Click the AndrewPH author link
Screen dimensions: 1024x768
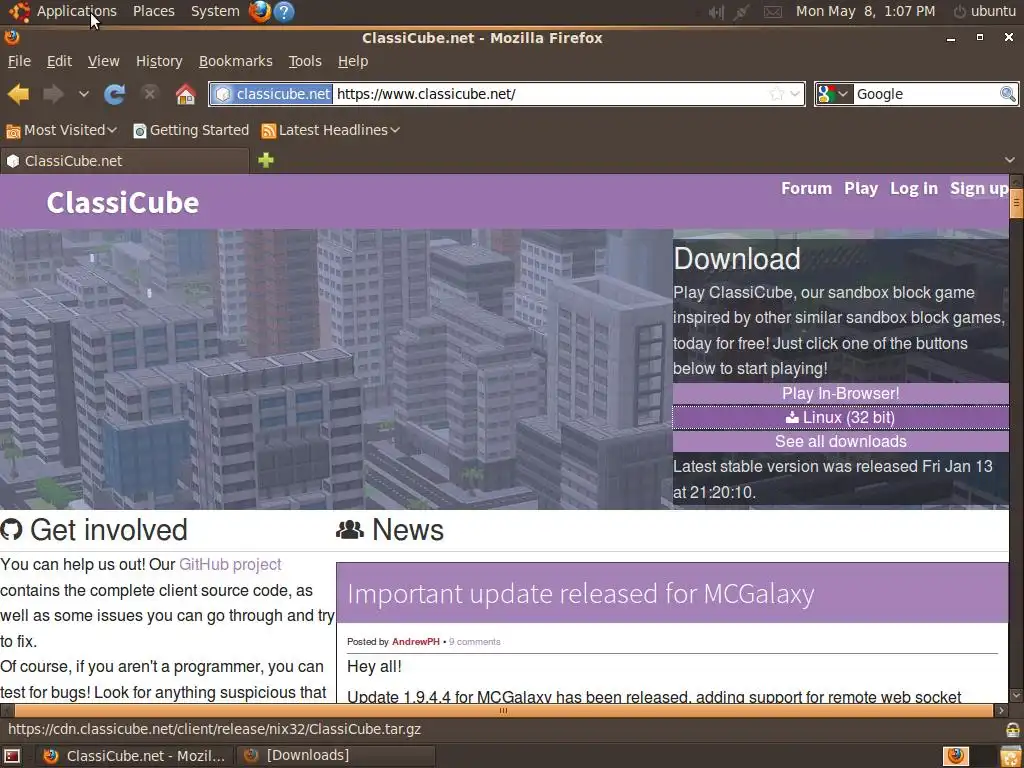(x=415, y=642)
